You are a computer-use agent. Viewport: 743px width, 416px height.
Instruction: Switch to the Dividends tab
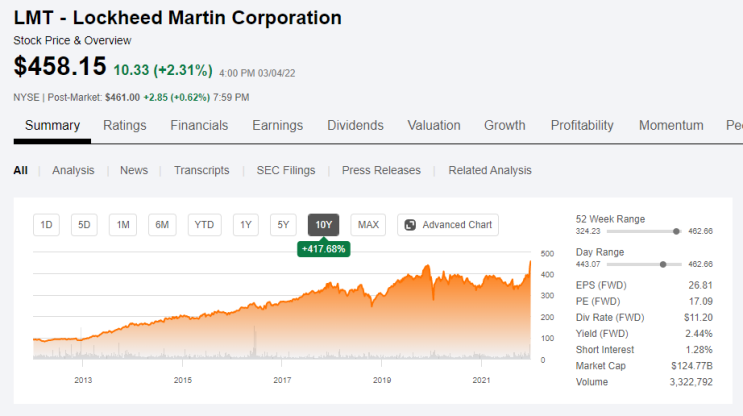[x=355, y=126]
